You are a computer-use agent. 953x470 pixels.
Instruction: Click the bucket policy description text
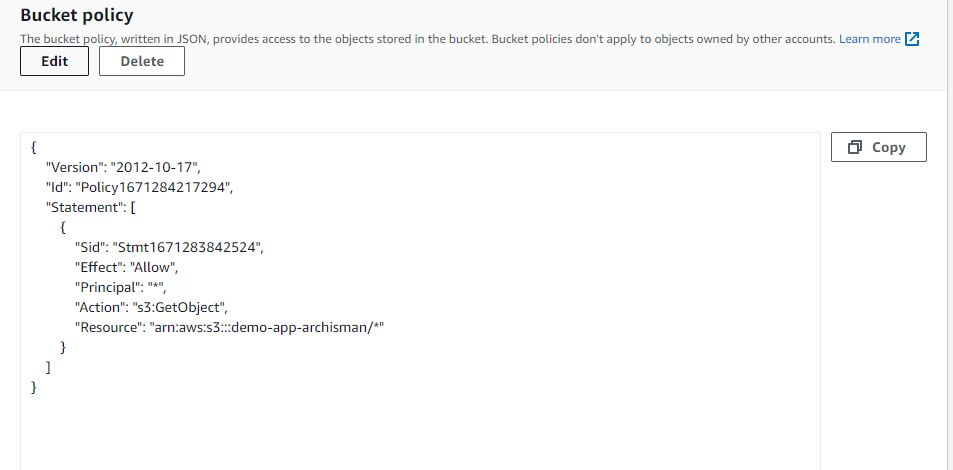[x=428, y=39]
